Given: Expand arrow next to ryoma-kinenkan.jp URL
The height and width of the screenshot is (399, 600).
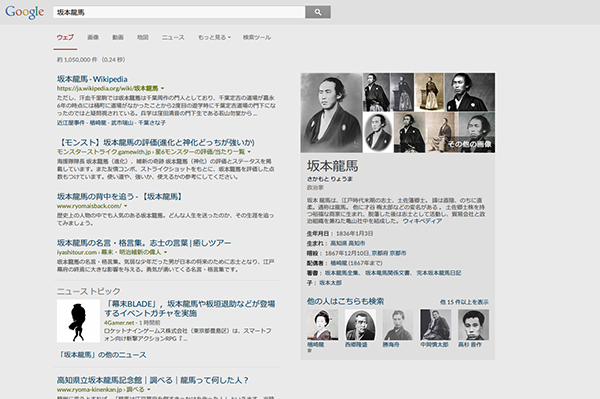Looking at the screenshot, I should click(148, 390).
